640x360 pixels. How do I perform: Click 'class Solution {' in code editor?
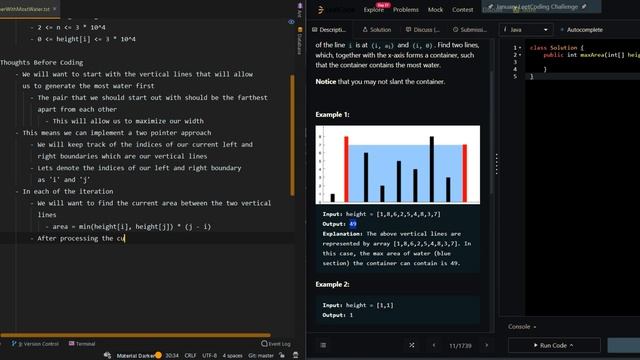point(557,48)
